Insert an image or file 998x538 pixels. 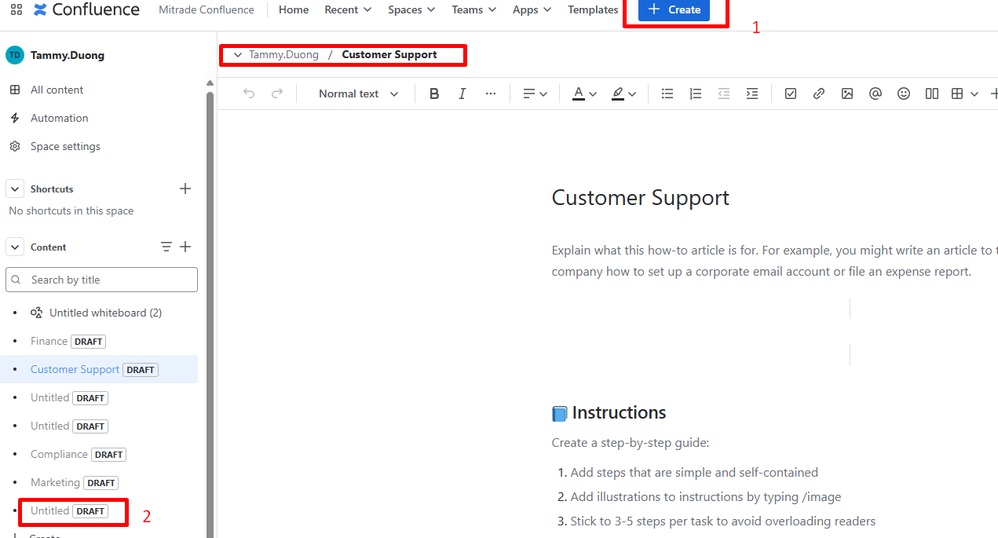point(847,94)
